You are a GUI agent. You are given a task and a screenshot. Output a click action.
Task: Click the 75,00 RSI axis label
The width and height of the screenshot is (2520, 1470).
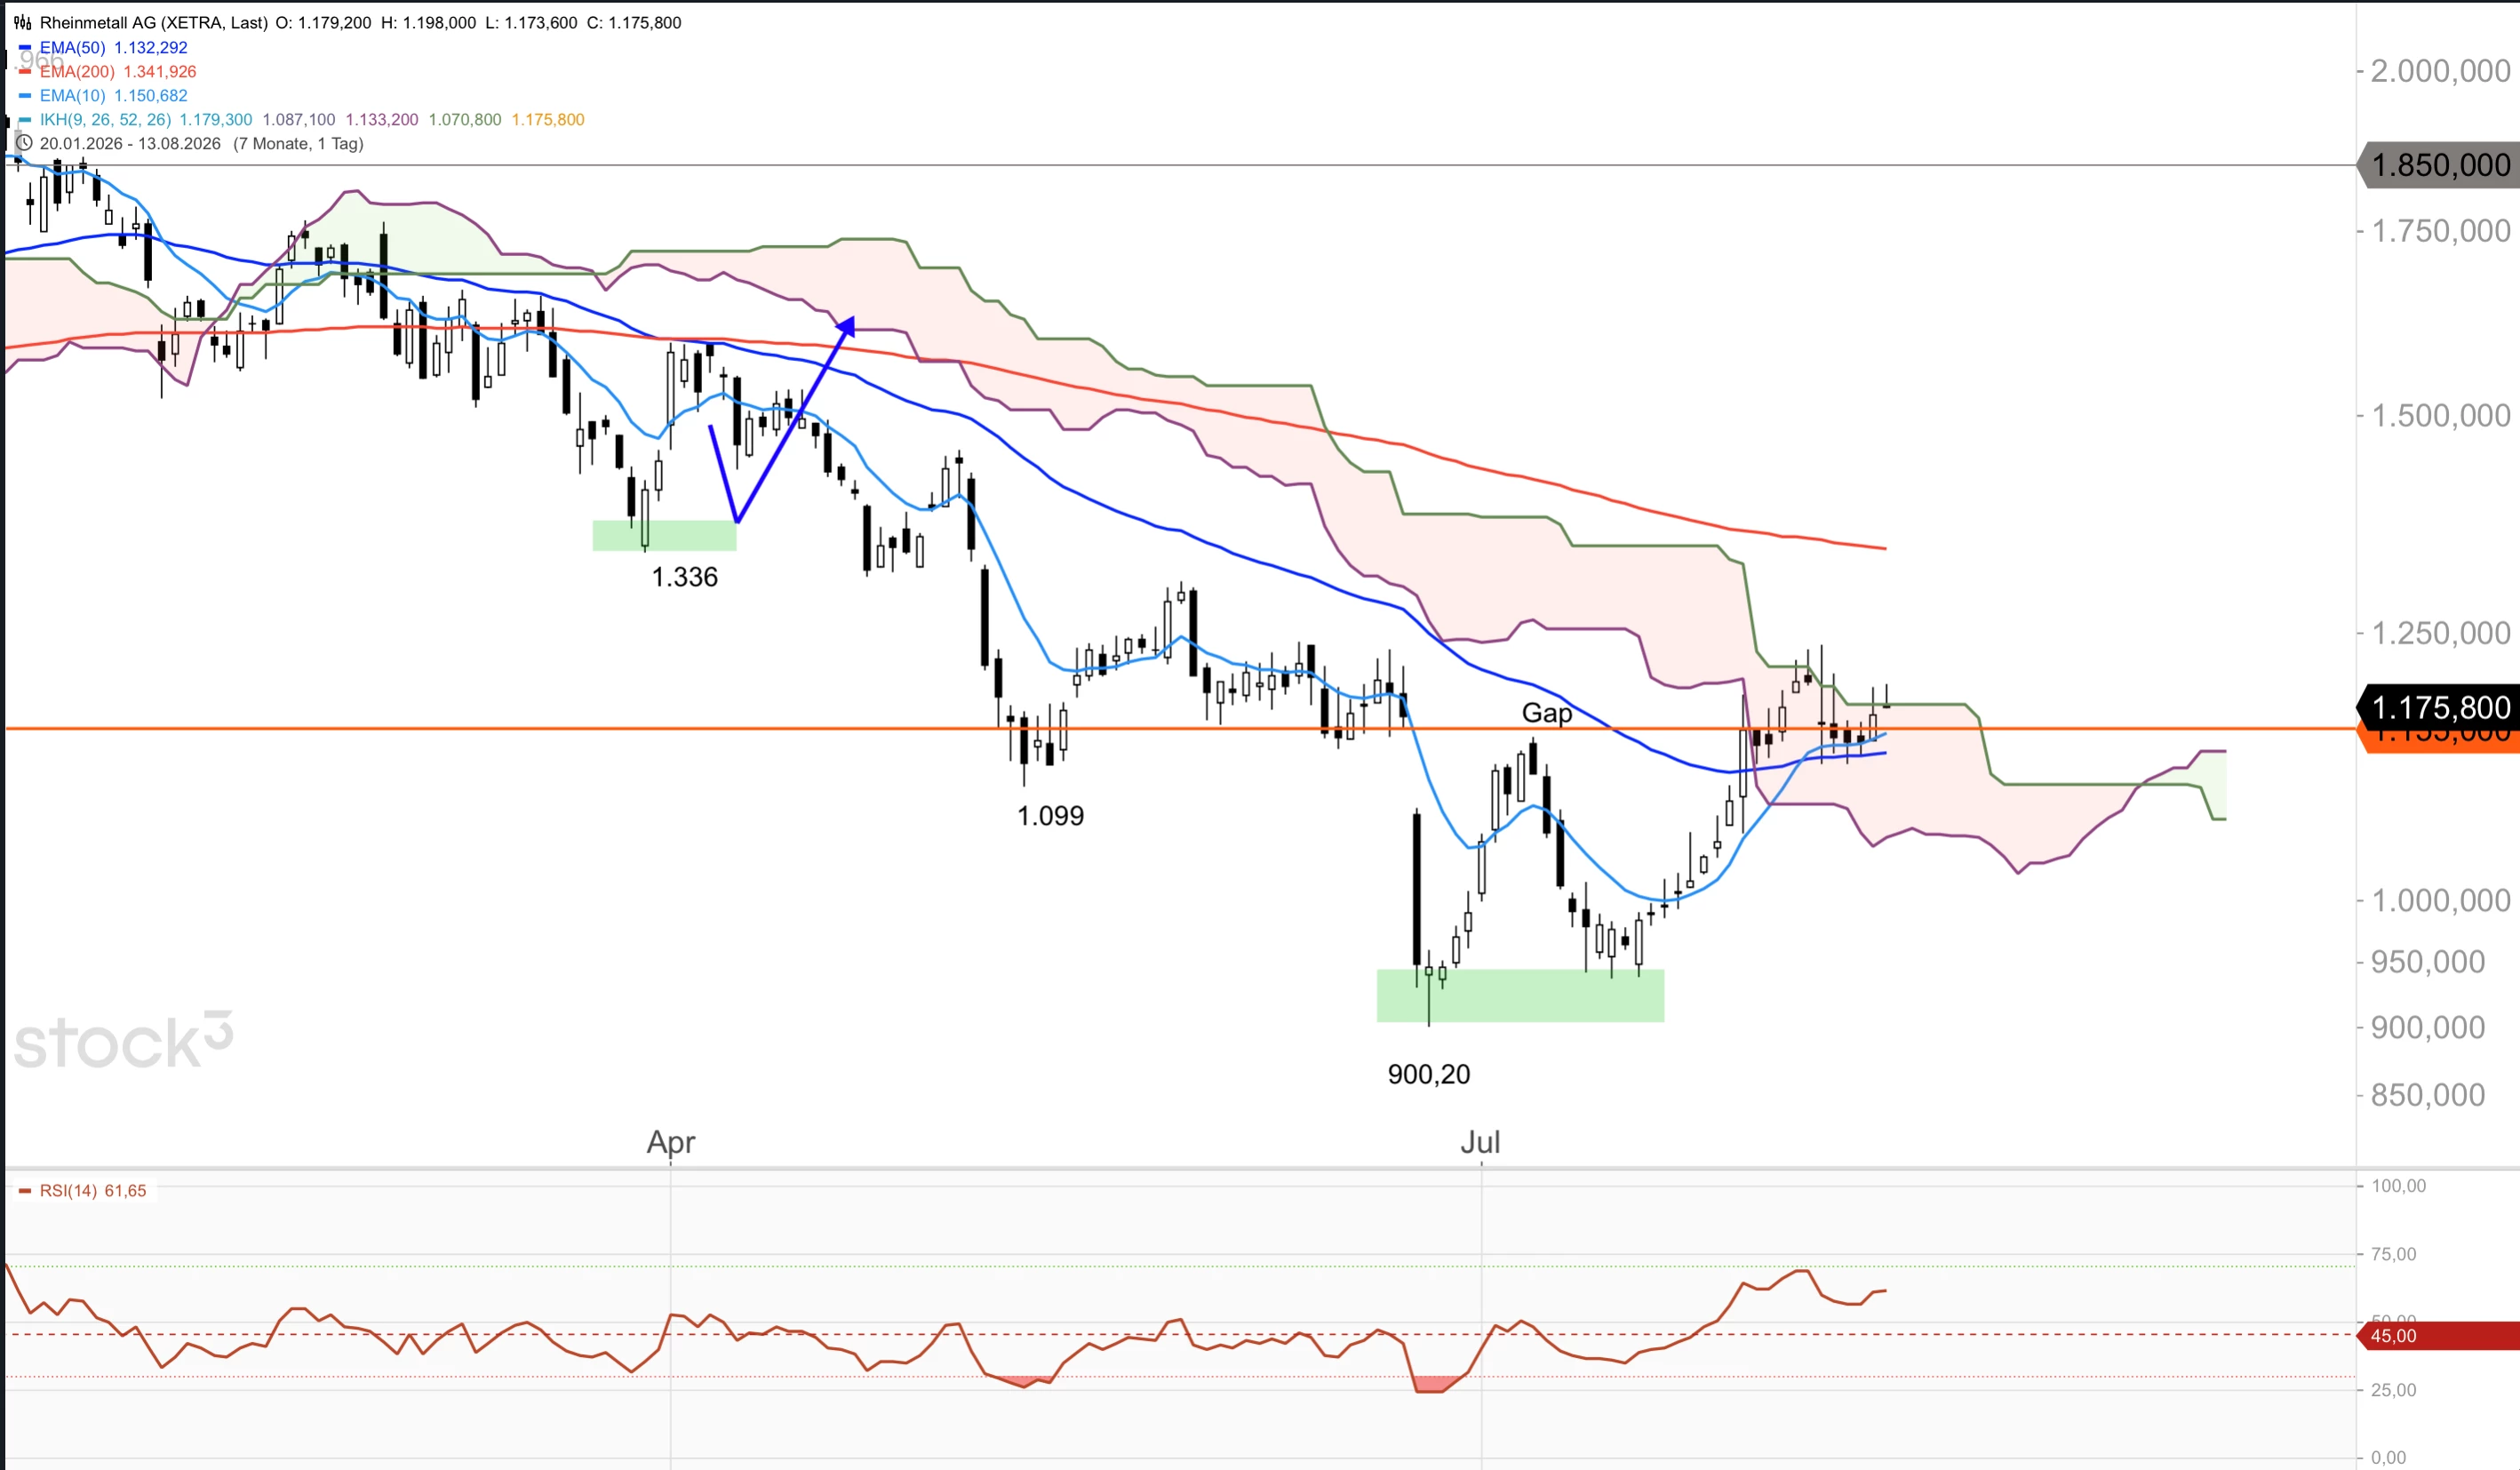(2393, 1254)
